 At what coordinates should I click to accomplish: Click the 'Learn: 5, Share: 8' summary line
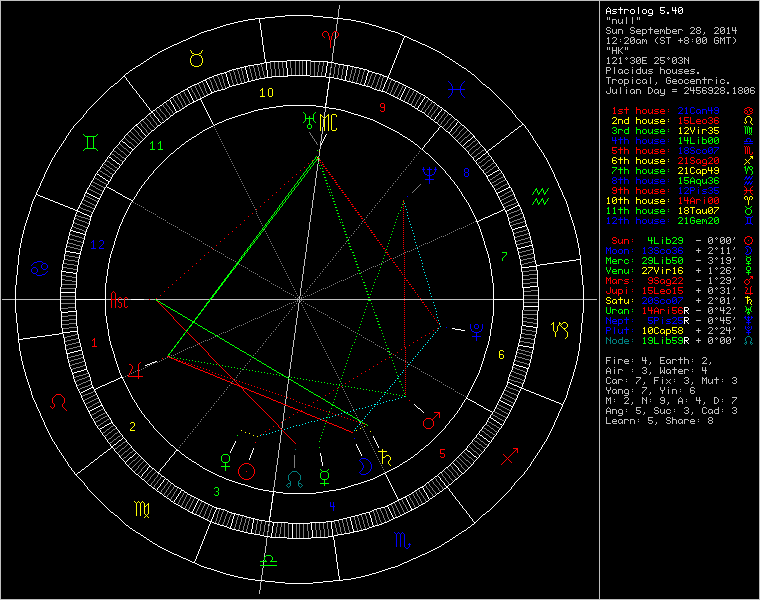point(660,421)
